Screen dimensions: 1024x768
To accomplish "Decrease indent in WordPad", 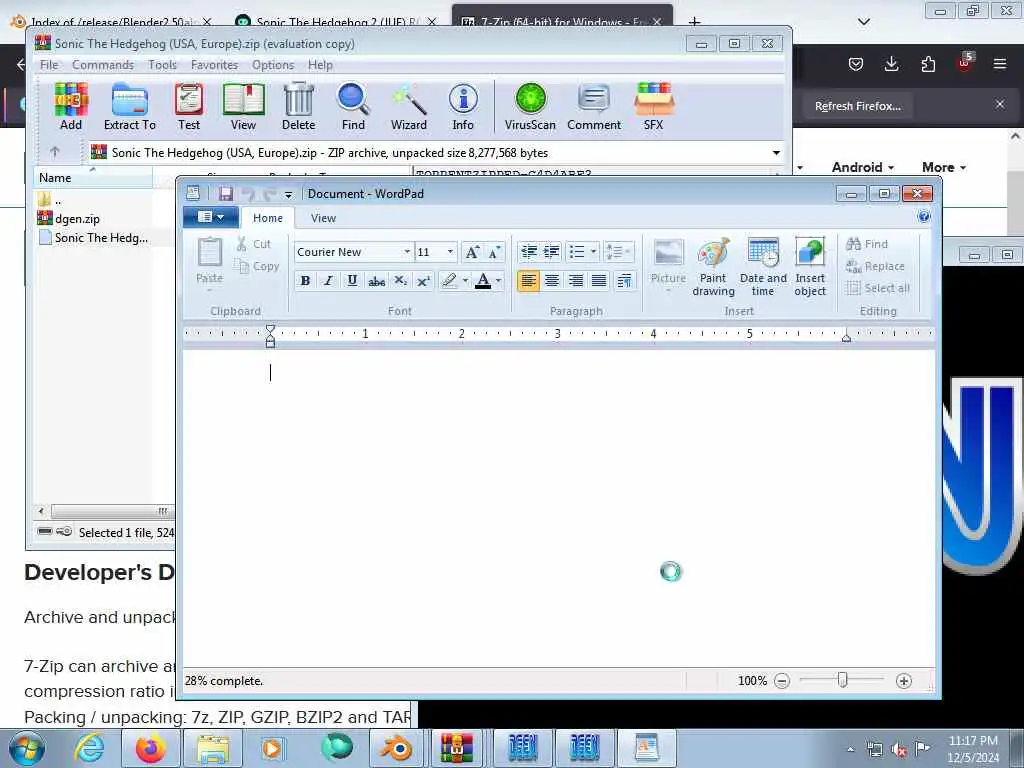I will [528, 252].
